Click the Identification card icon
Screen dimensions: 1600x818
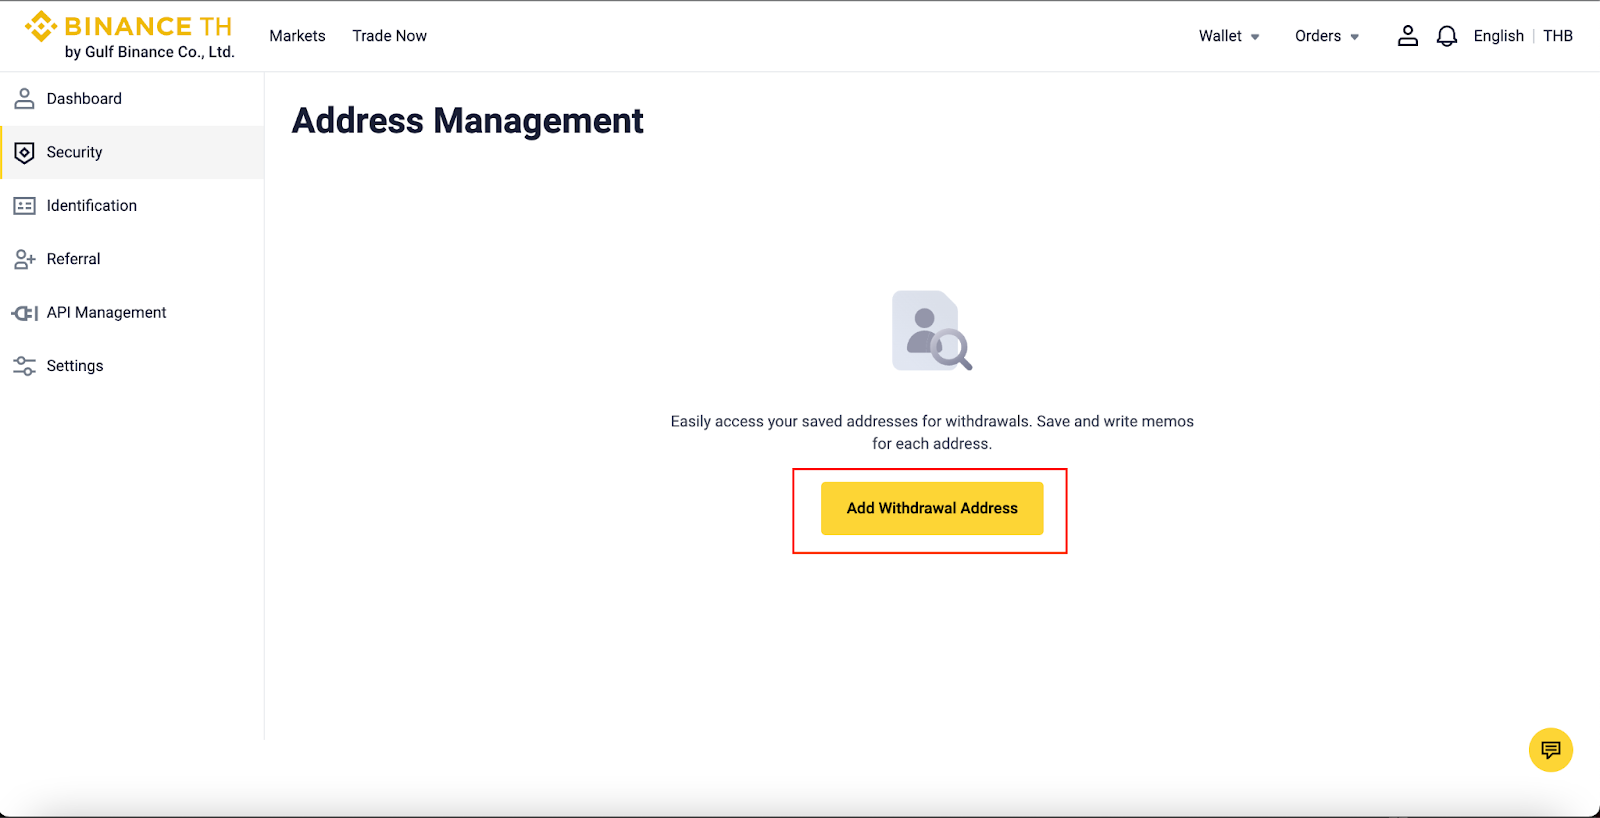click(24, 206)
